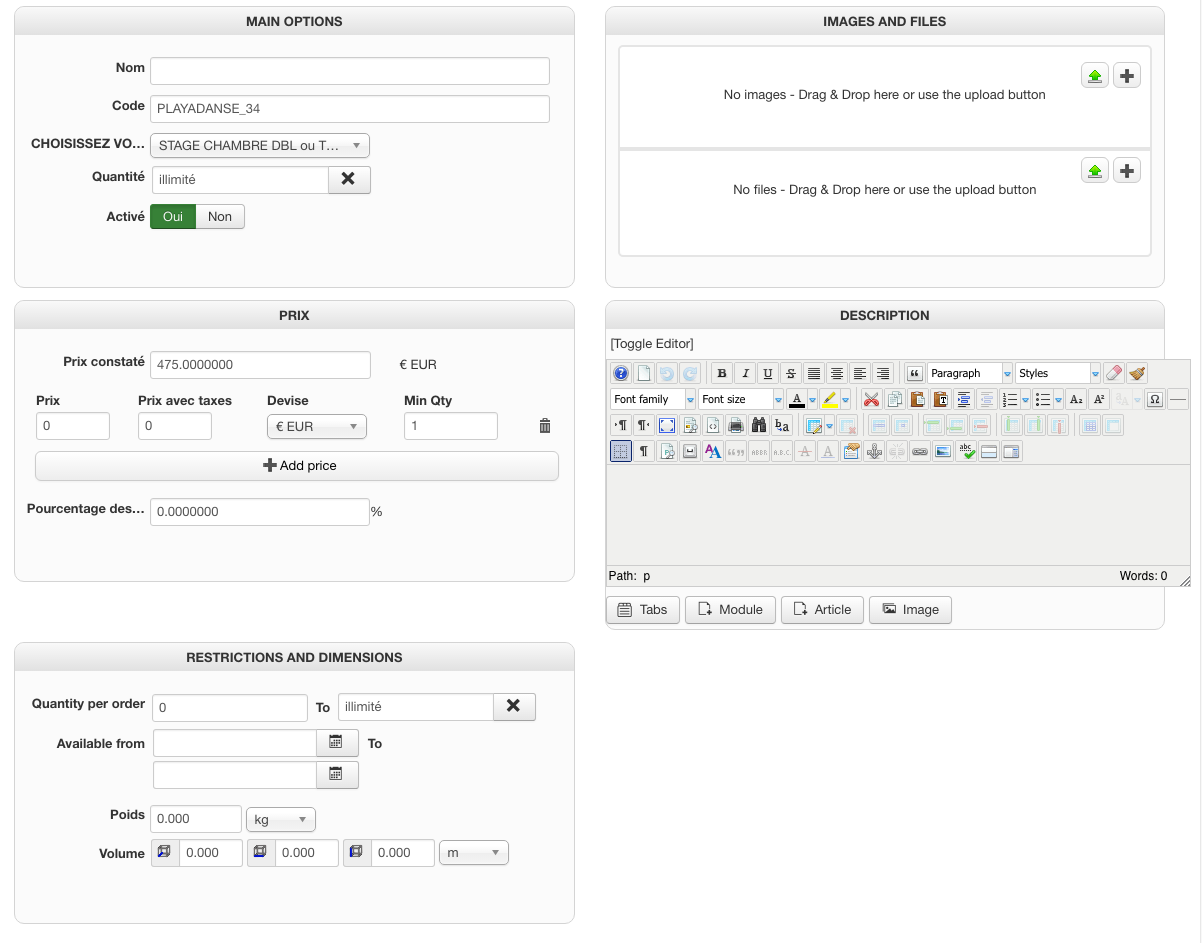Open Find with binoculars icon
The image size is (1202, 943).
click(x=759, y=425)
